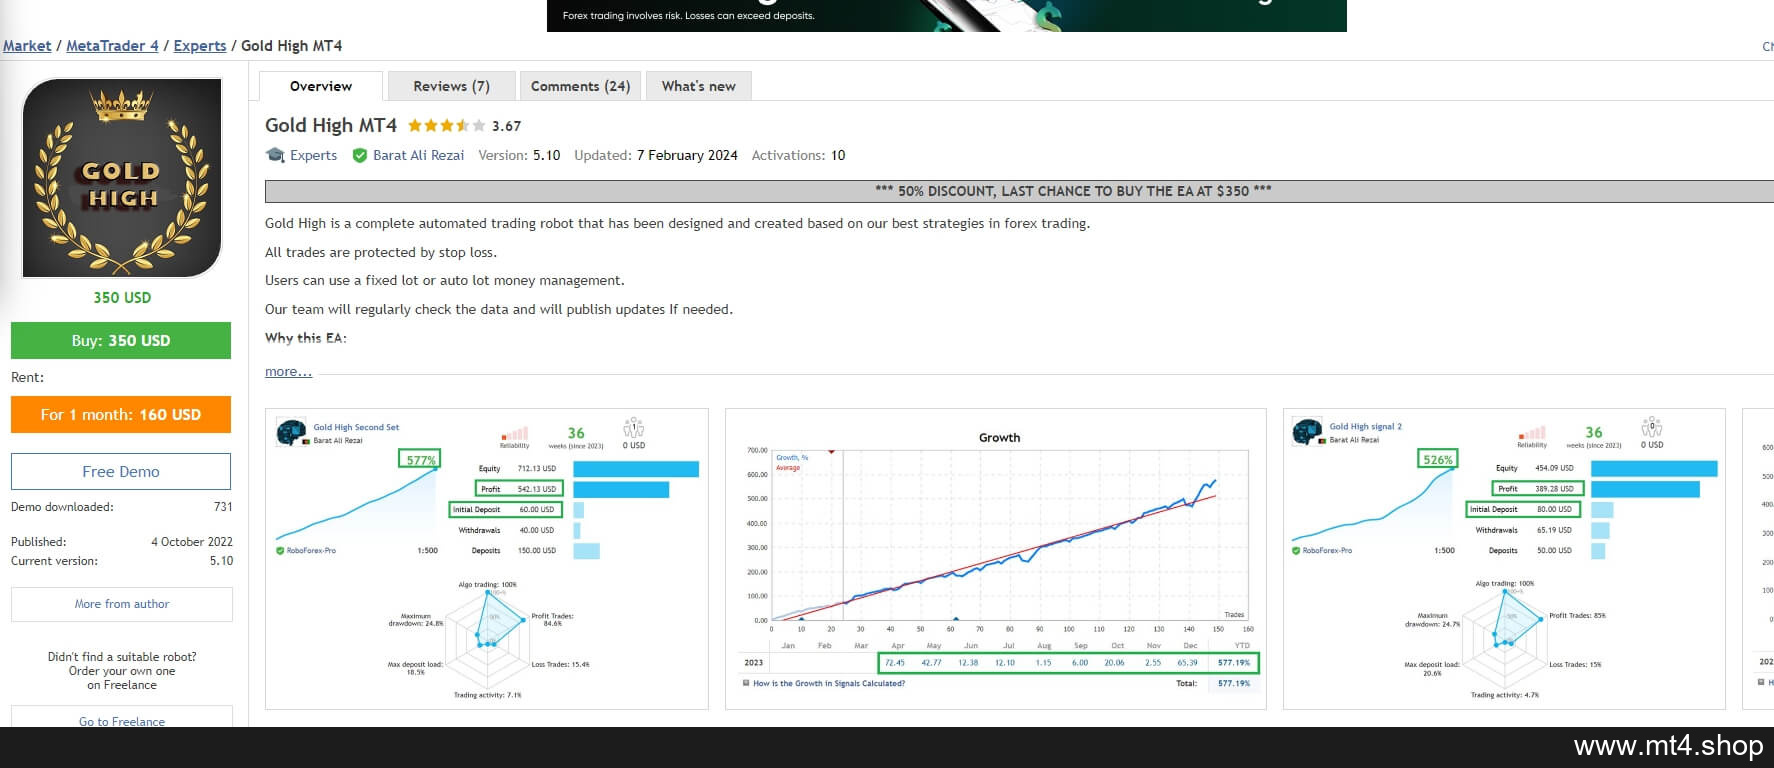Click the 7 February 2024 updated date
Screen dimensions: 1774x768
point(687,155)
